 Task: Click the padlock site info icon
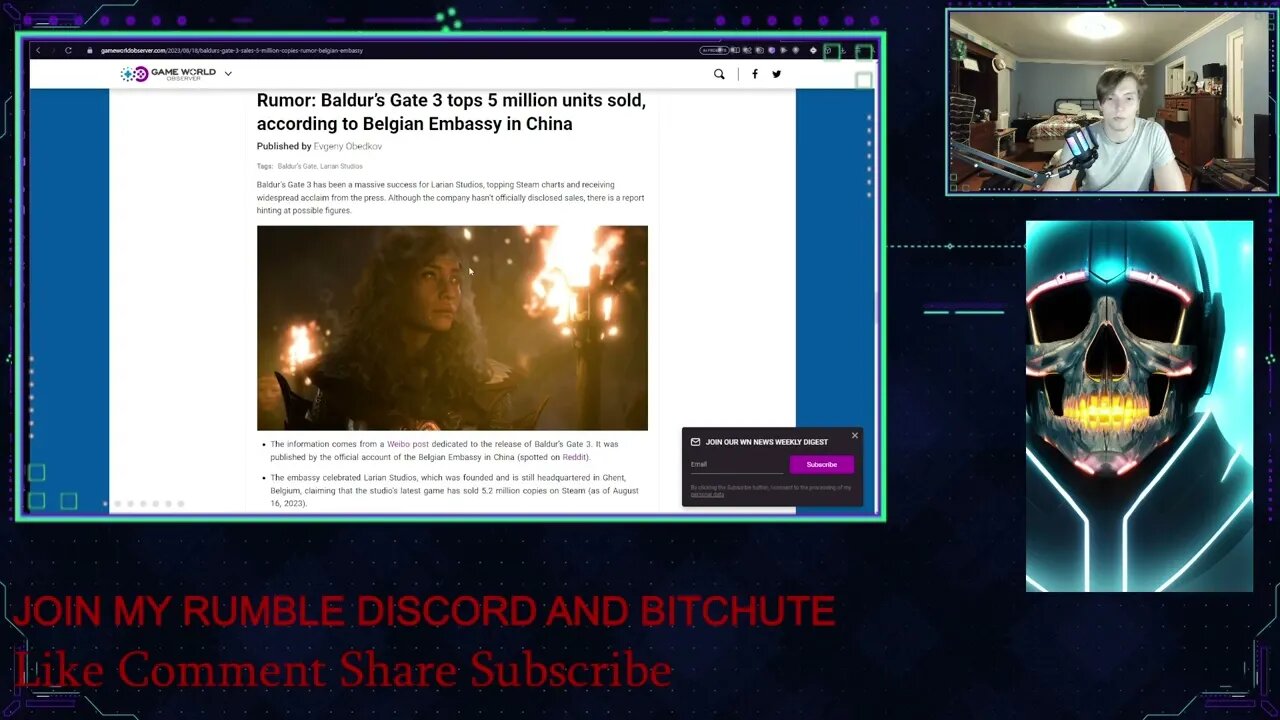tap(90, 50)
